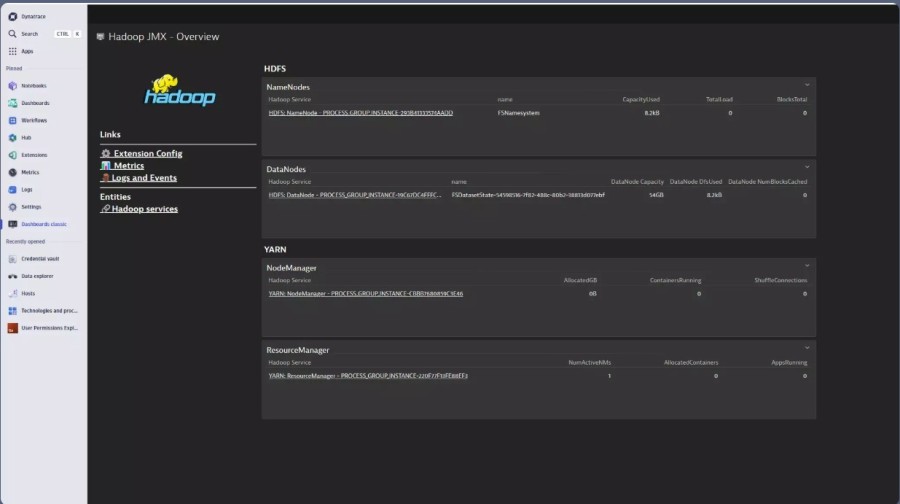
Task: Click the AllocatedContainers column header
Action: (691, 363)
